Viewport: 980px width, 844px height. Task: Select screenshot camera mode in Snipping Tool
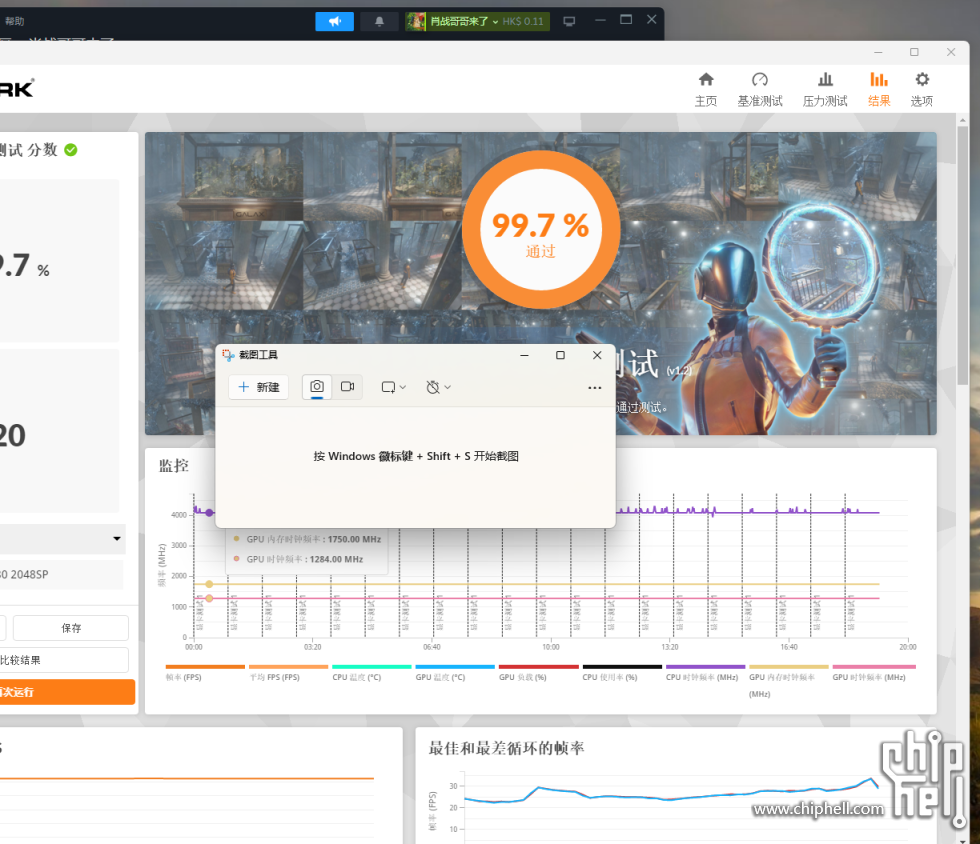pyautogui.click(x=317, y=387)
